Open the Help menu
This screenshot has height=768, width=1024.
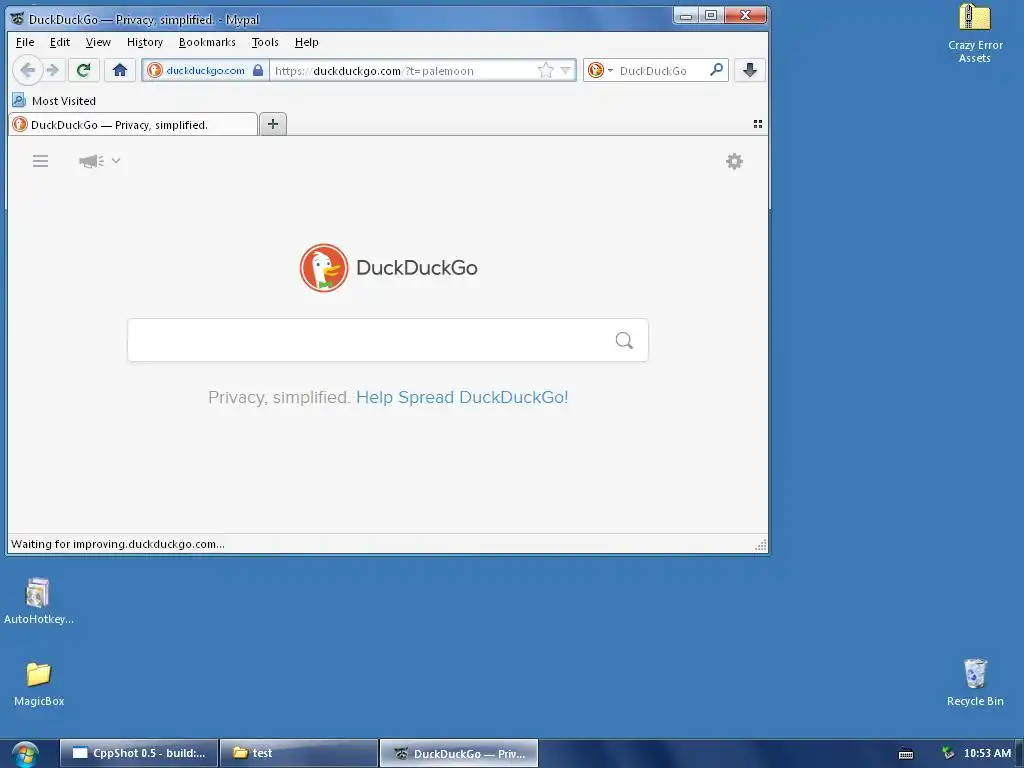306,42
